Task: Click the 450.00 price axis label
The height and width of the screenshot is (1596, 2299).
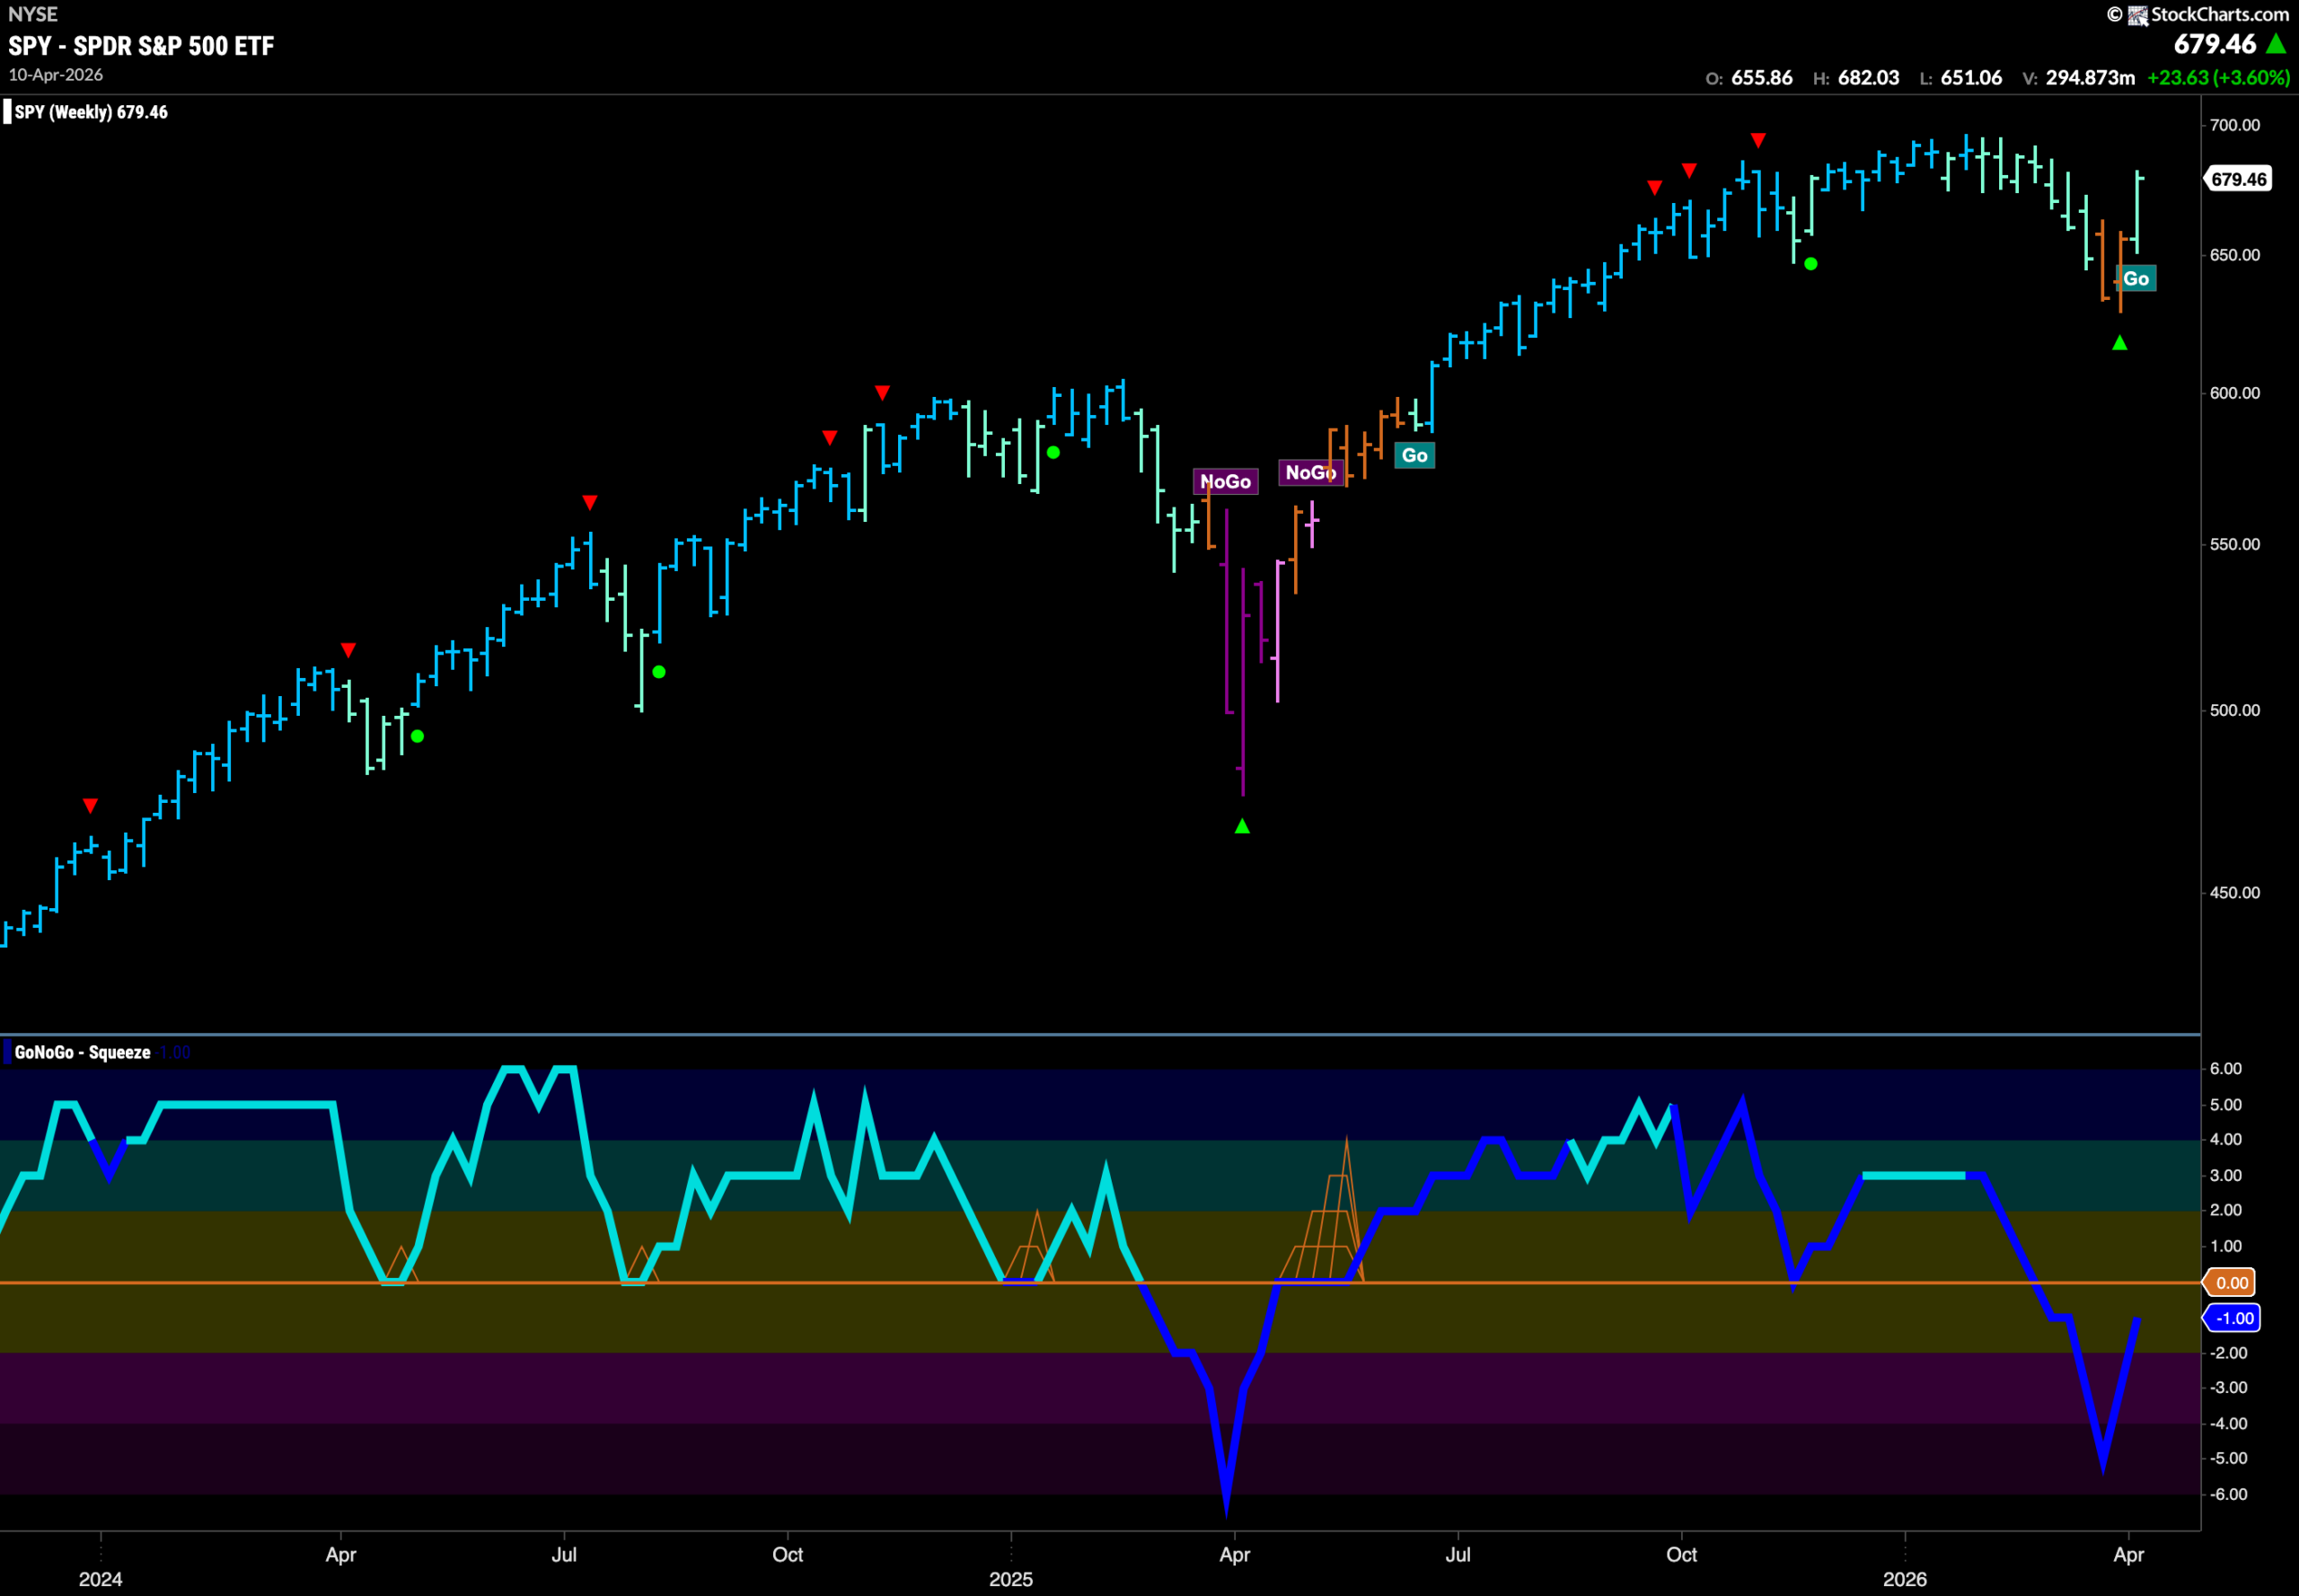Action: [x=2235, y=893]
